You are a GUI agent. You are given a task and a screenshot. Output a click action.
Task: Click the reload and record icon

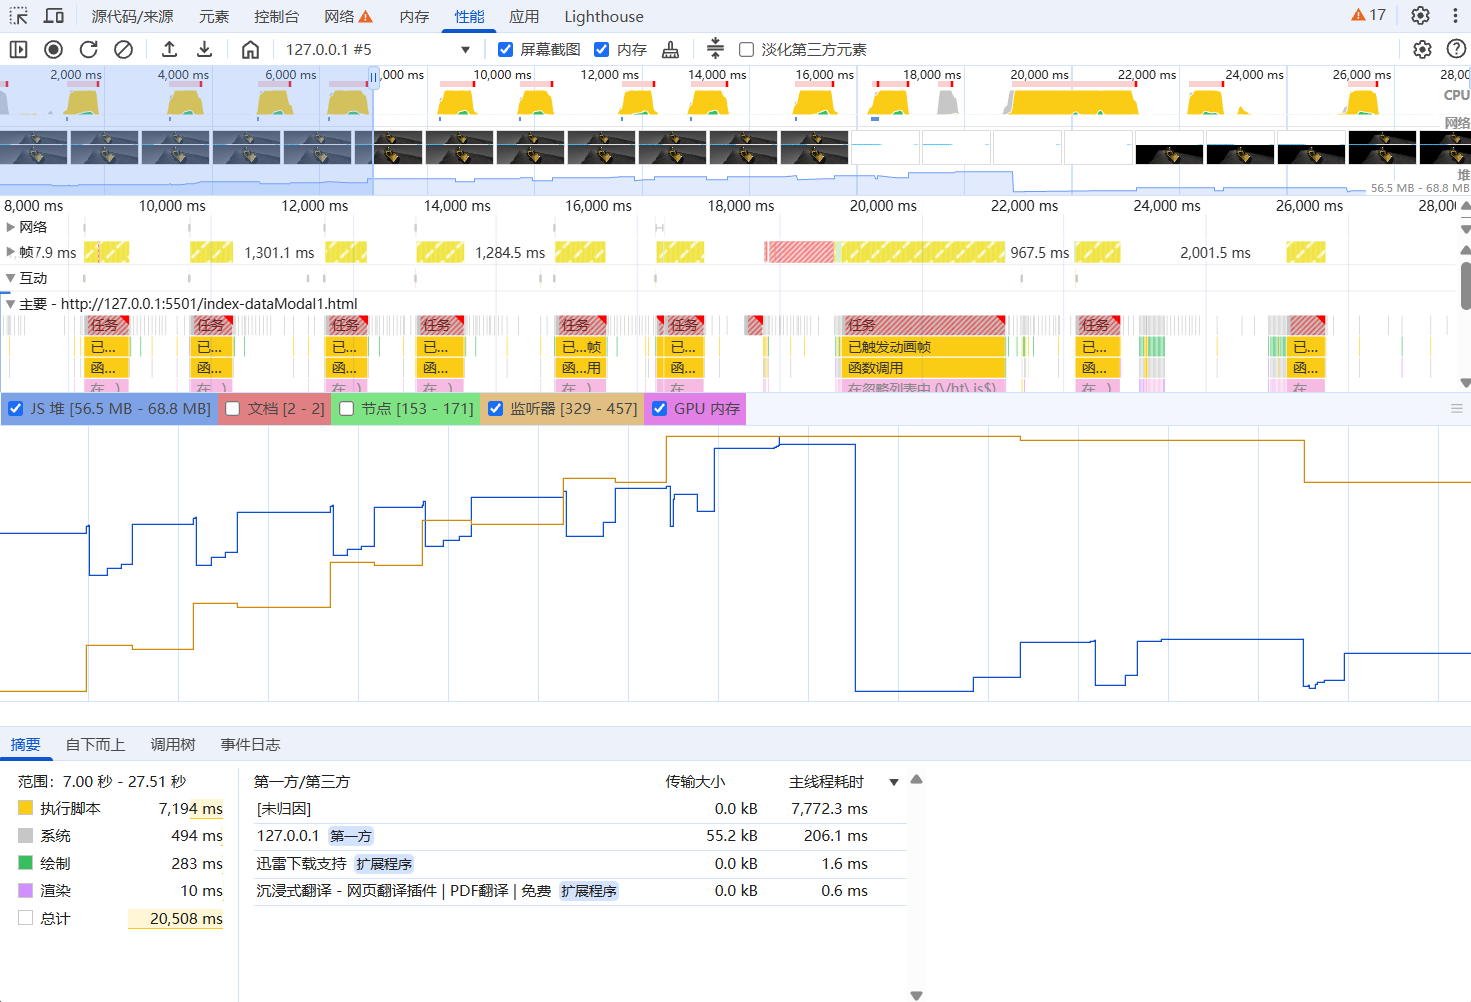pos(89,49)
